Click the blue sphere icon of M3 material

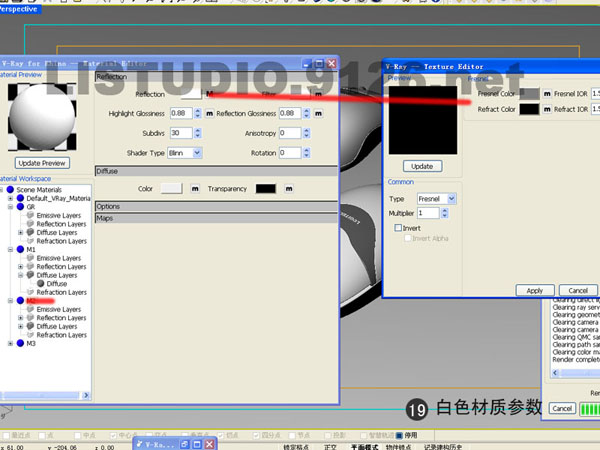pos(20,343)
